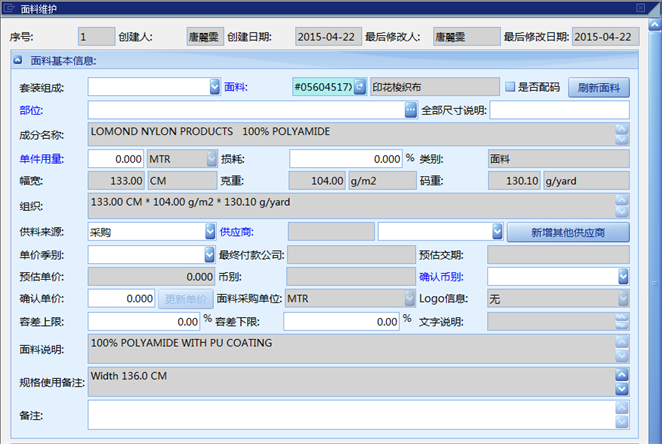Click down arrow in 面料说明 field
Screen dimensions: 662x444
[x=622, y=355]
